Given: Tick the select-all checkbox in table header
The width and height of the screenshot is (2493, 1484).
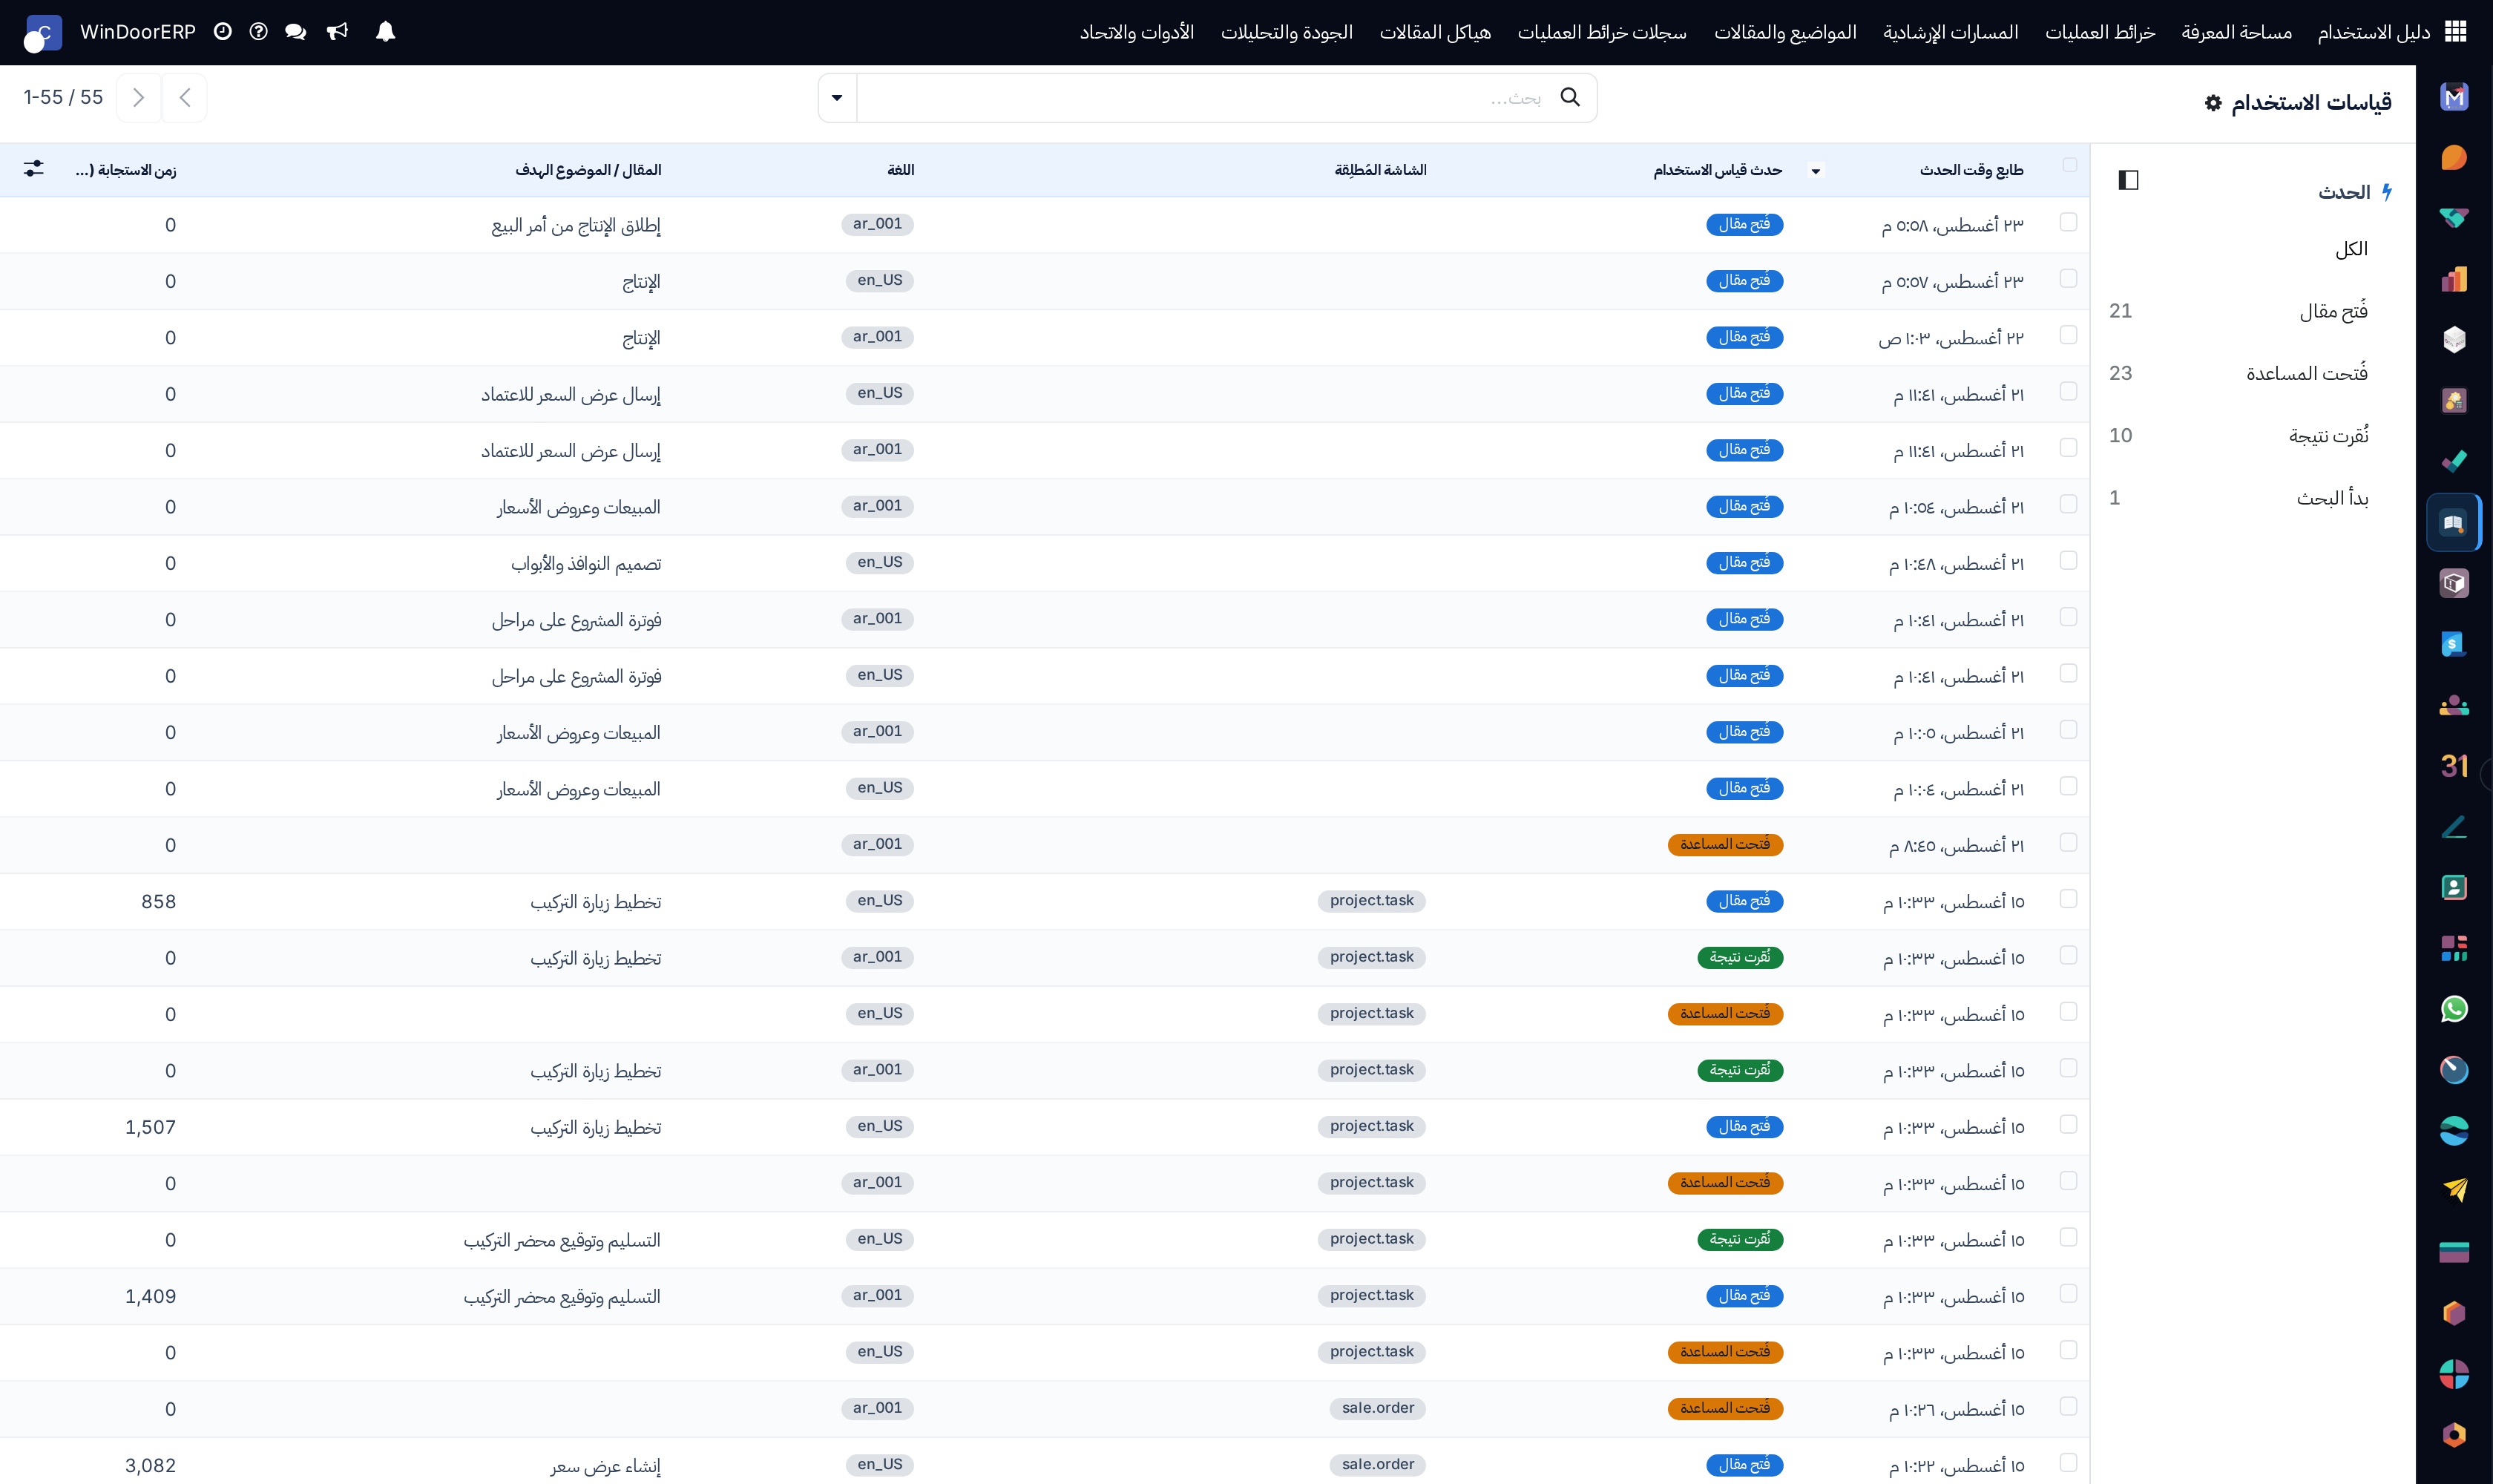Looking at the screenshot, I should (2069, 165).
